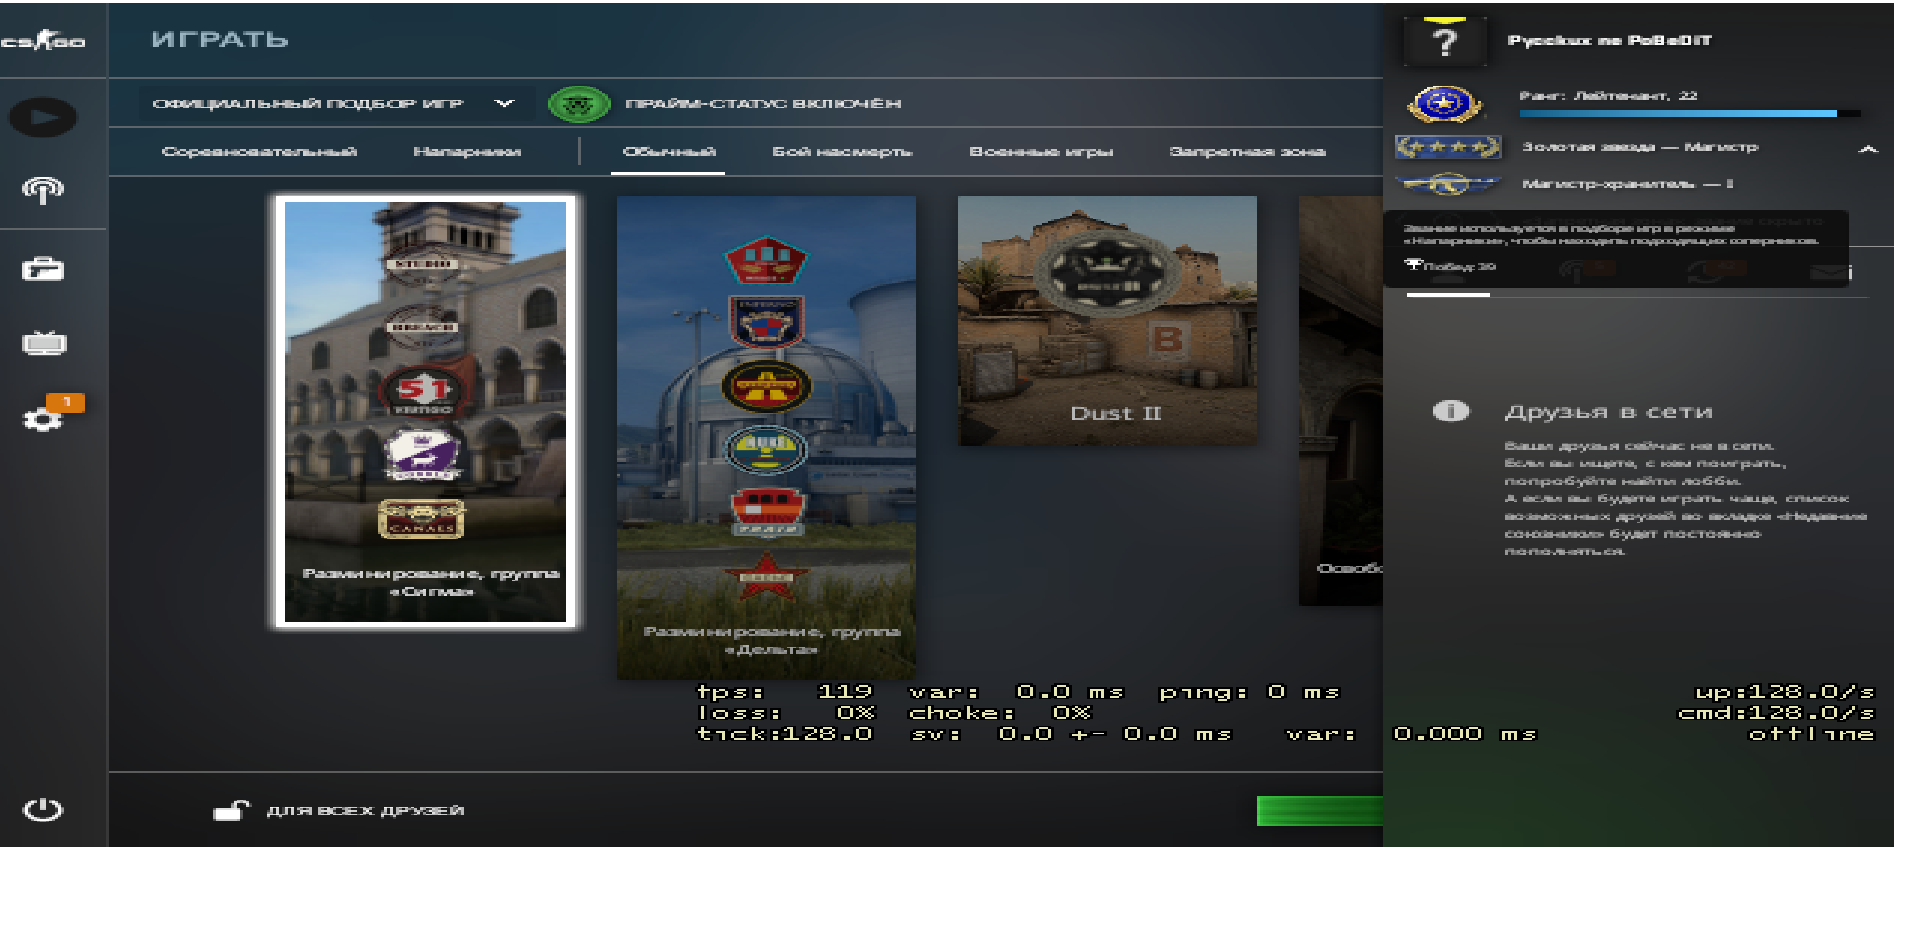Select the red Train map badge
This screenshot has height=936, width=1914.
point(766,512)
